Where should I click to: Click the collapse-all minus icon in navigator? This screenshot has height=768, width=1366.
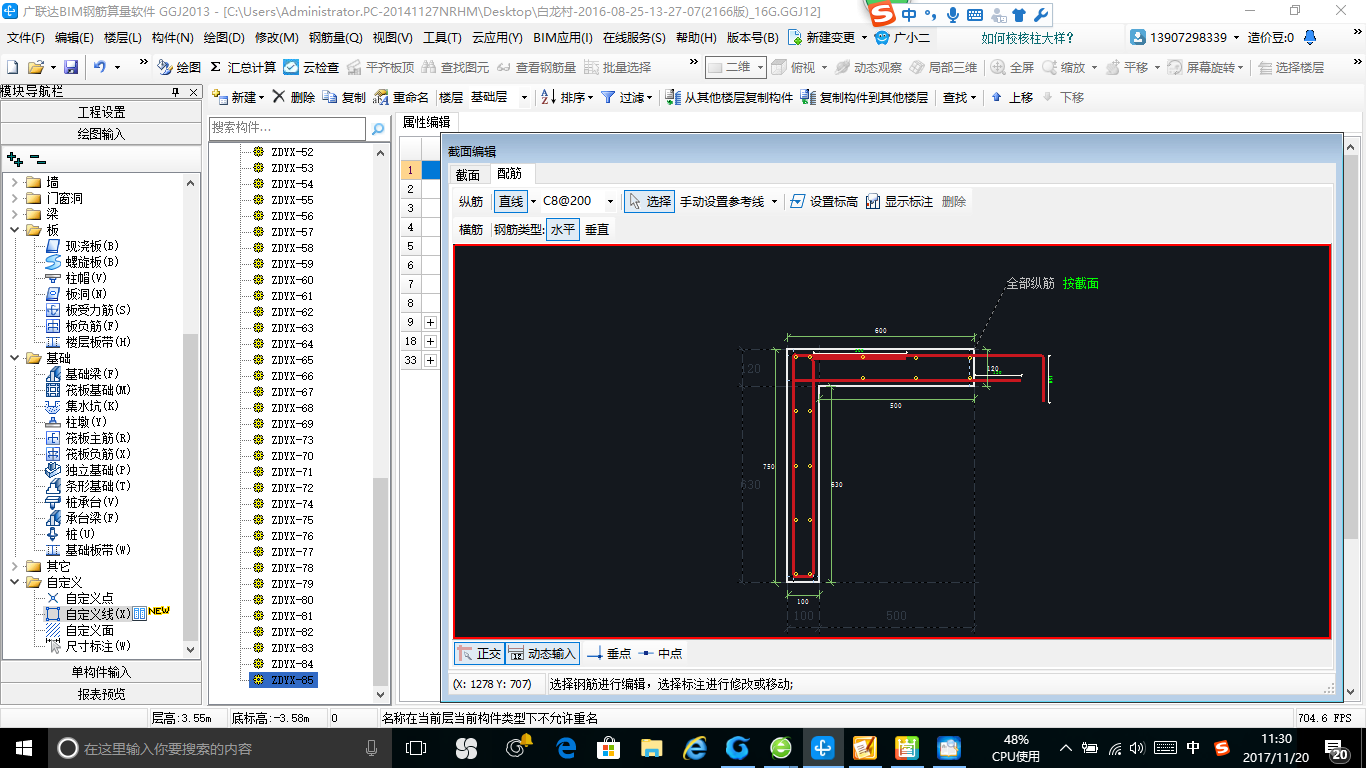[37, 159]
